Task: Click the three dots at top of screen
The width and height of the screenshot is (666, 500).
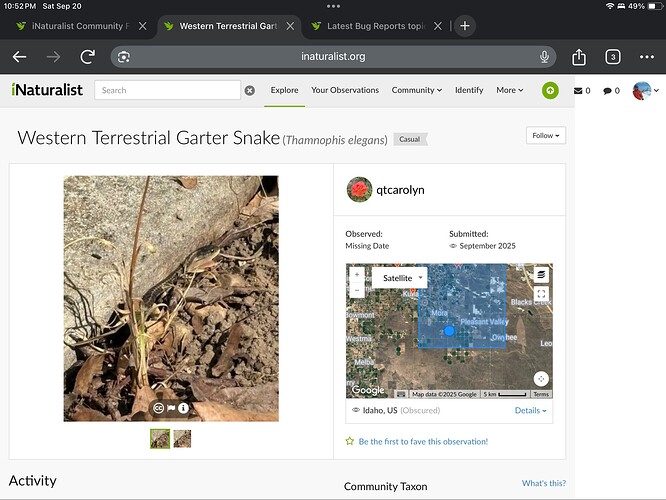Action: [333, 6]
